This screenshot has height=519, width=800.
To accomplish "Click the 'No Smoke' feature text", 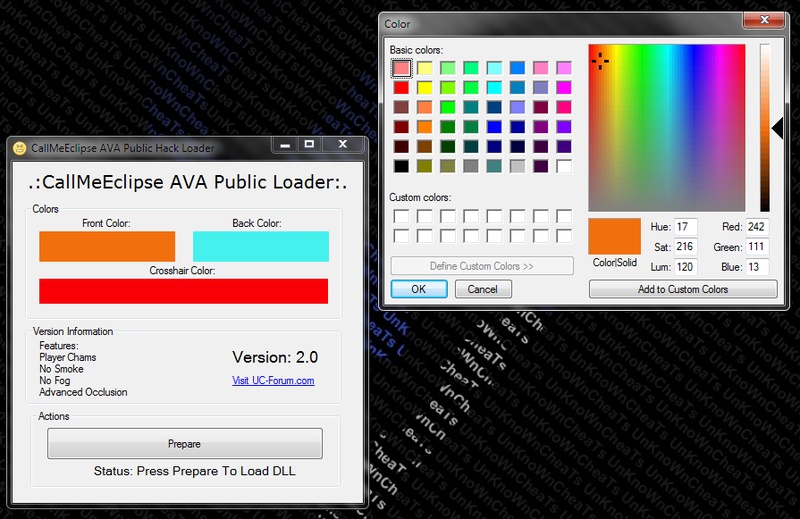I will 61,369.
